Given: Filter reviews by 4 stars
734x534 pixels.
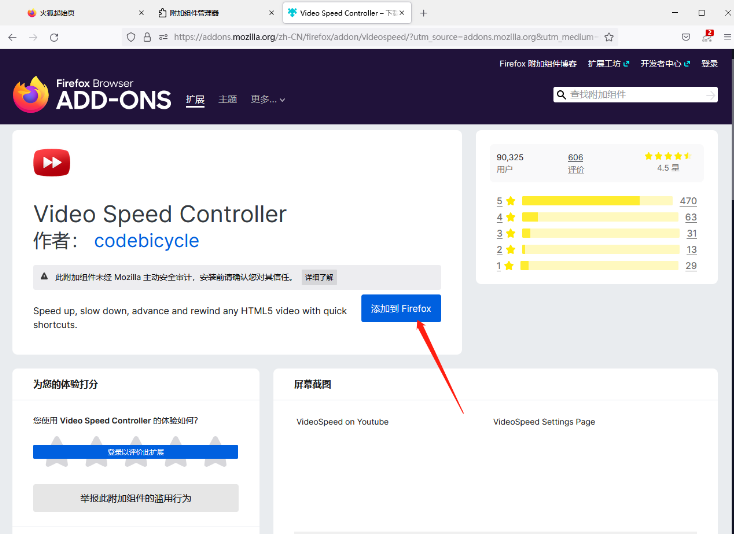Looking at the screenshot, I should [506, 217].
